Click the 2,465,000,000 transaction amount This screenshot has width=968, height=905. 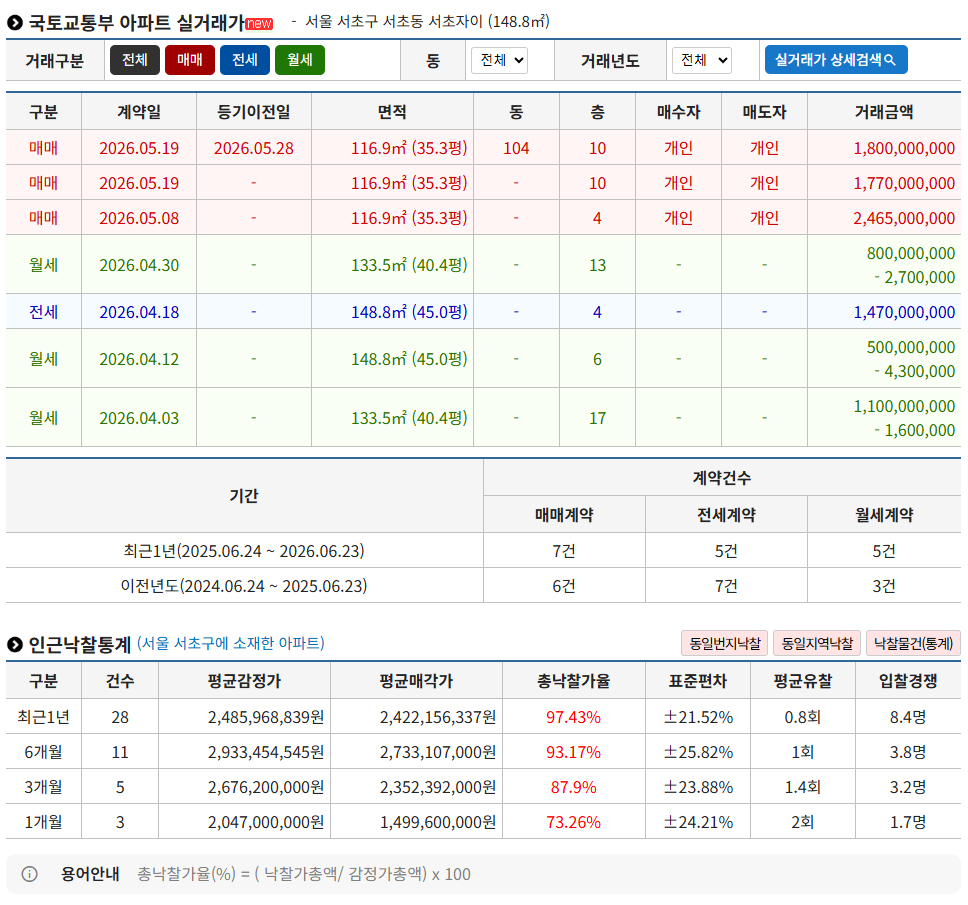pyautogui.click(x=904, y=218)
